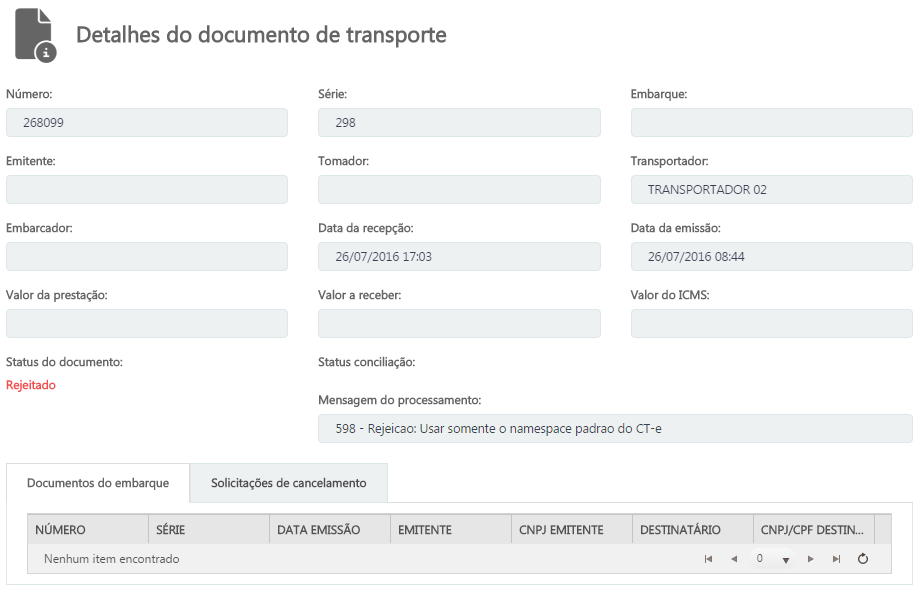
Task: Go to first page of grid
Action: coord(708,559)
